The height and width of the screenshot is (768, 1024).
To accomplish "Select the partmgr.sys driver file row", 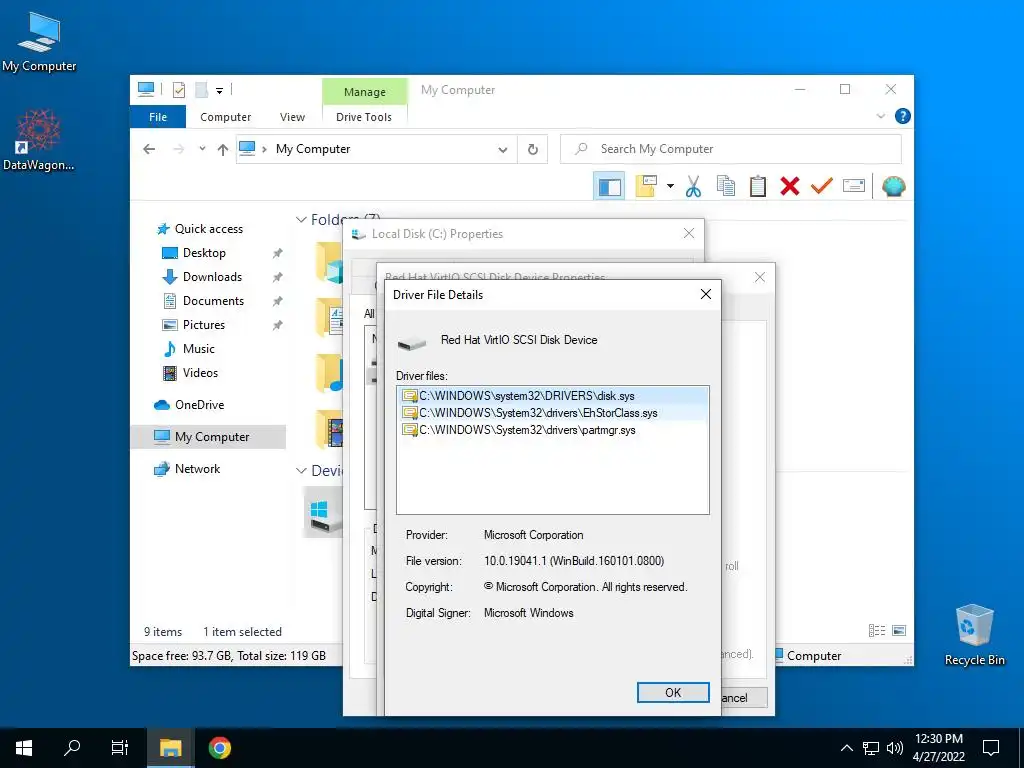I will pyautogui.click(x=552, y=430).
